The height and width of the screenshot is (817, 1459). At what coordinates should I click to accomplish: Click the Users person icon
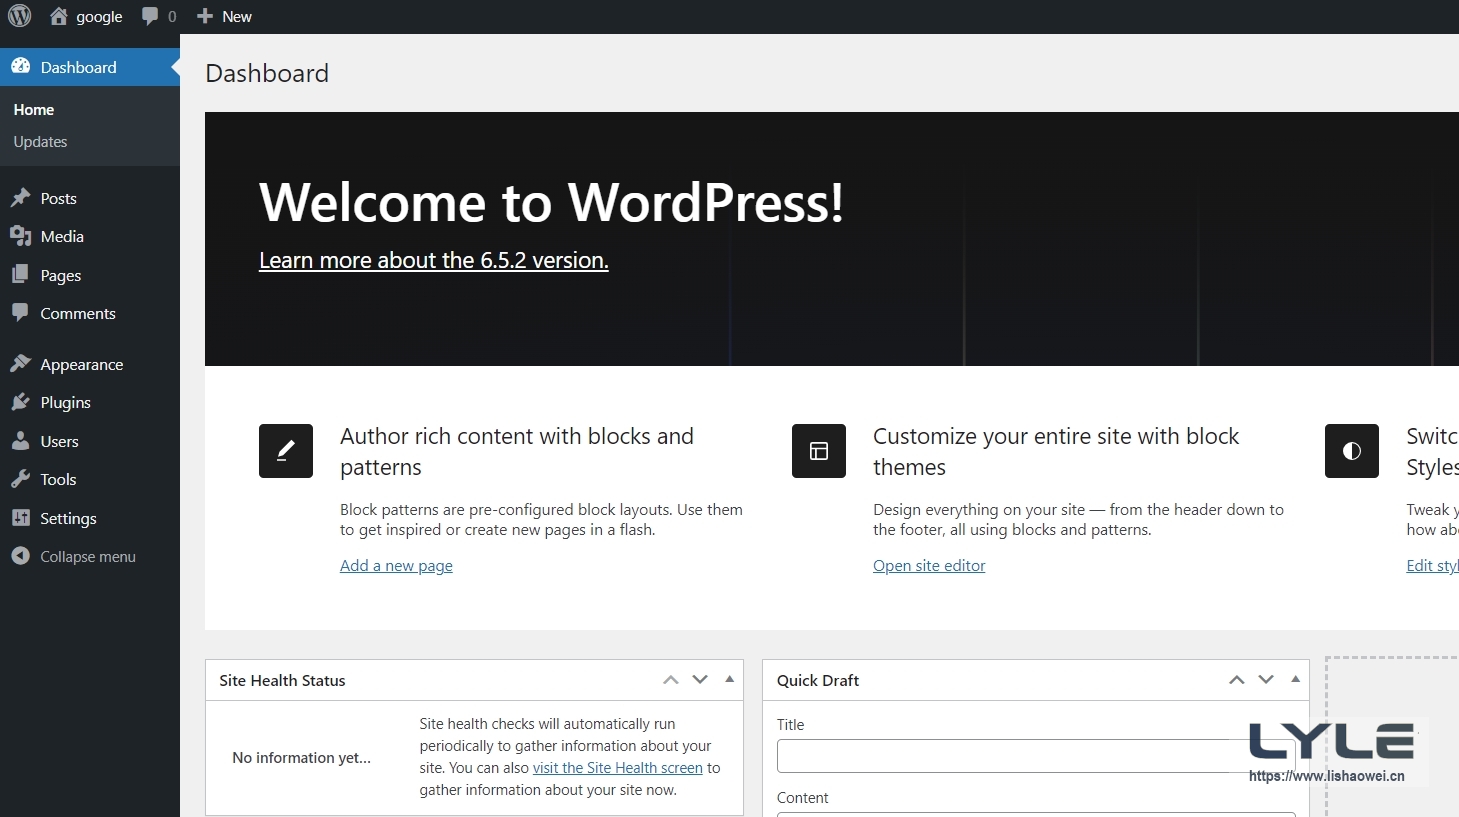point(21,441)
